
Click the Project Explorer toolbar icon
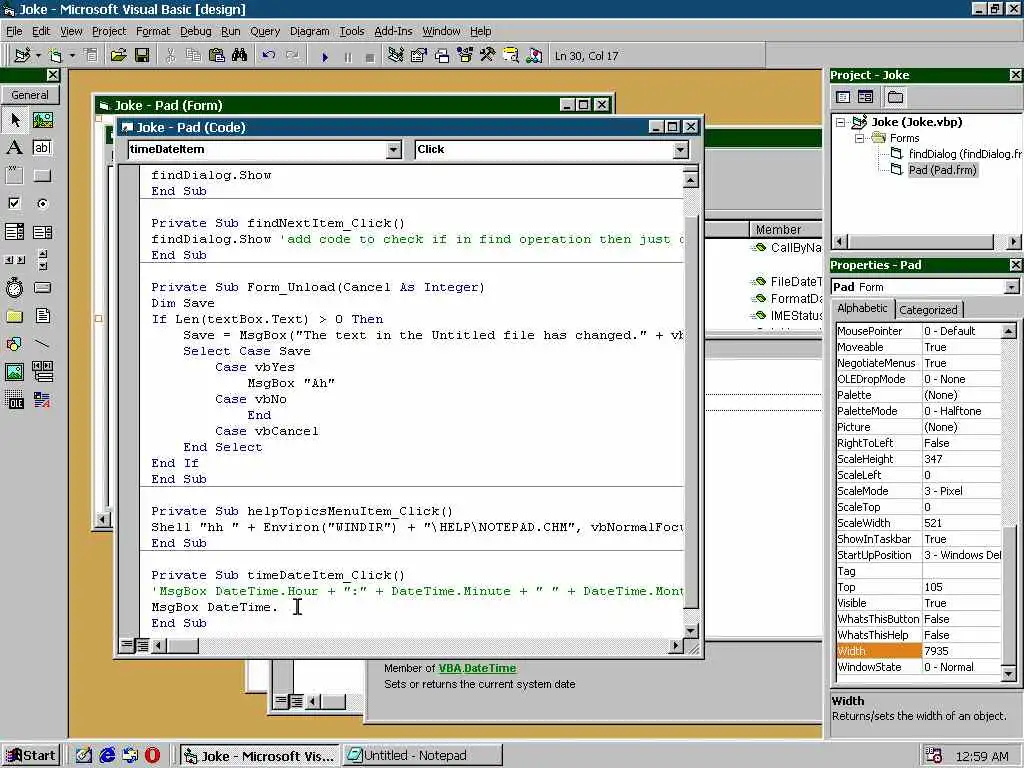point(395,56)
